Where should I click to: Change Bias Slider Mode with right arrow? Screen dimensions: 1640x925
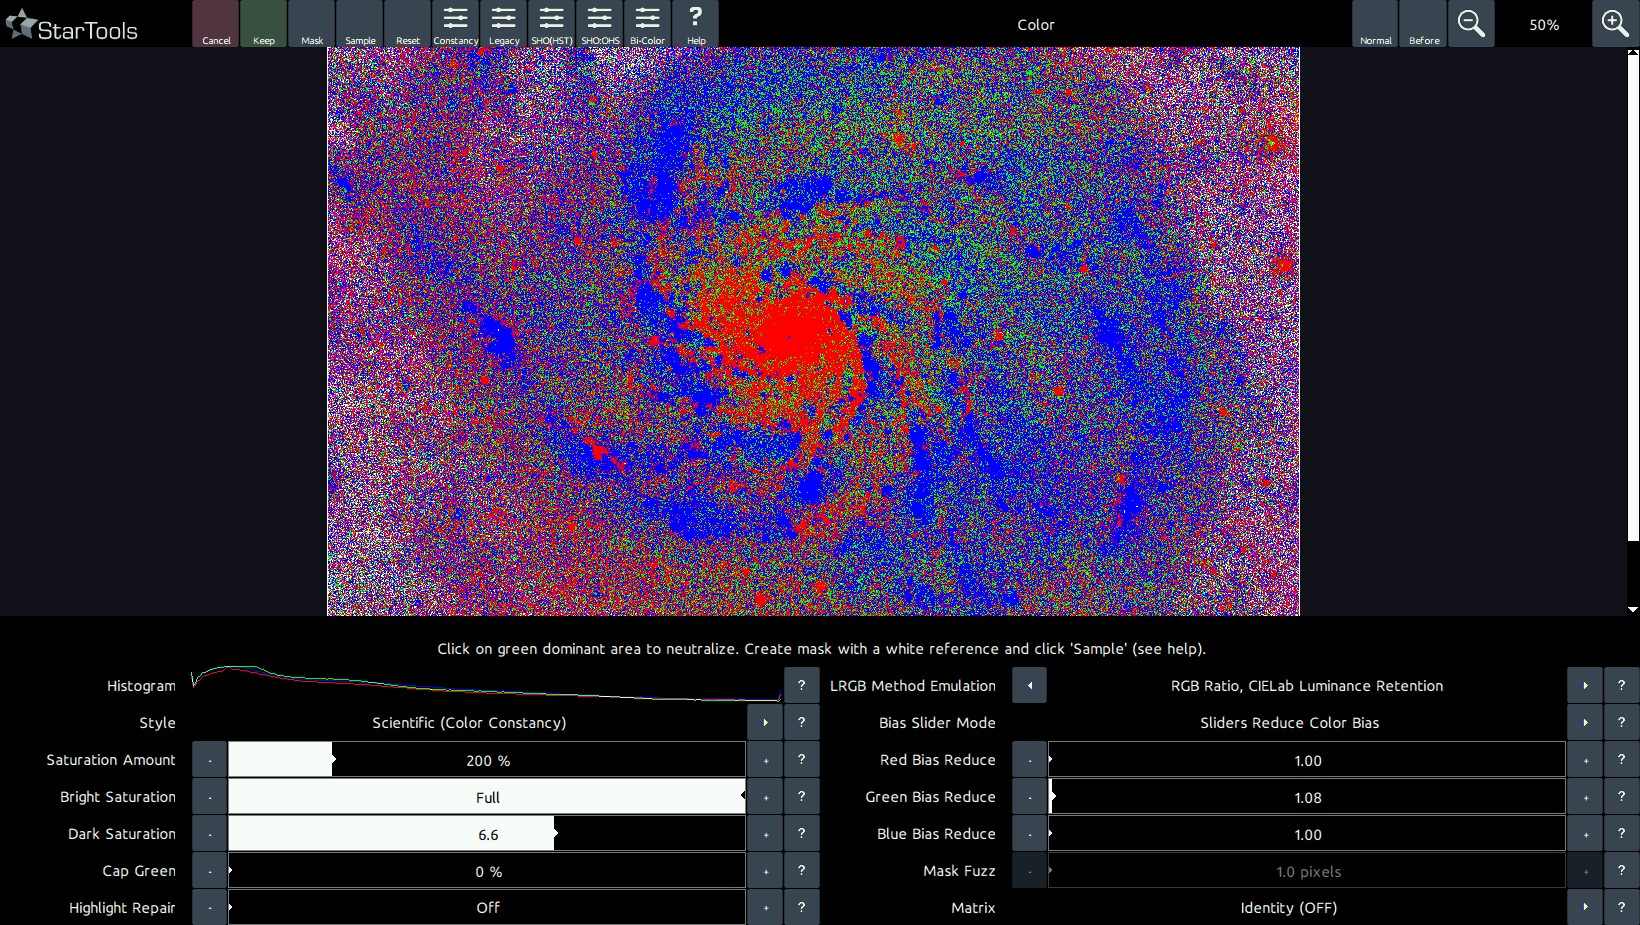pyautogui.click(x=1585, y=722)
